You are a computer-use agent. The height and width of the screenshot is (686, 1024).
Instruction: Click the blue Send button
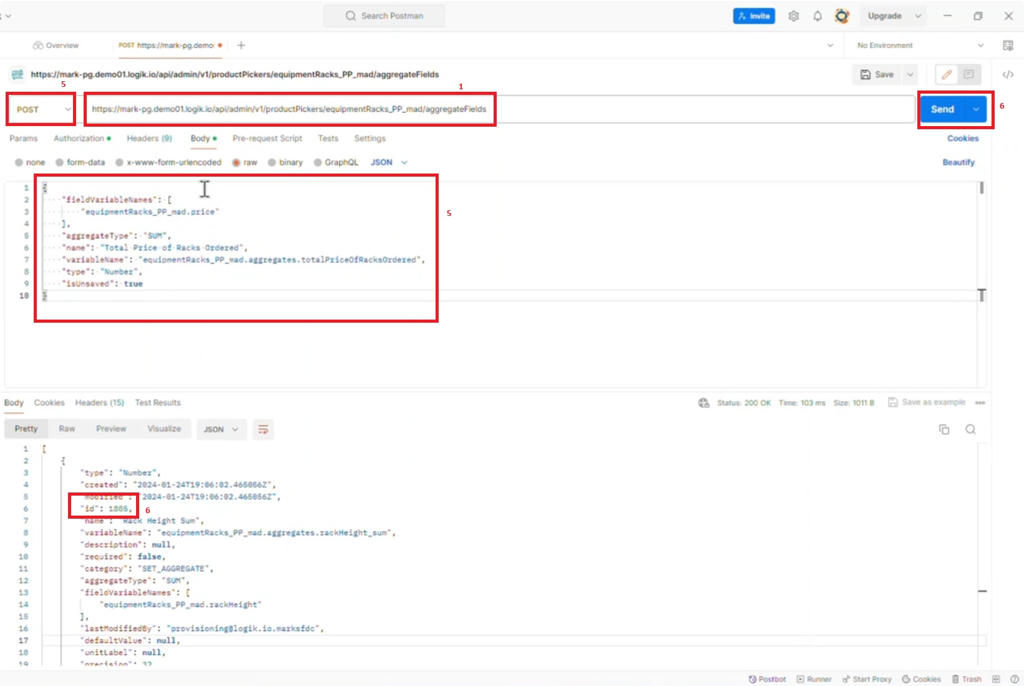click(x=942, y=110)
